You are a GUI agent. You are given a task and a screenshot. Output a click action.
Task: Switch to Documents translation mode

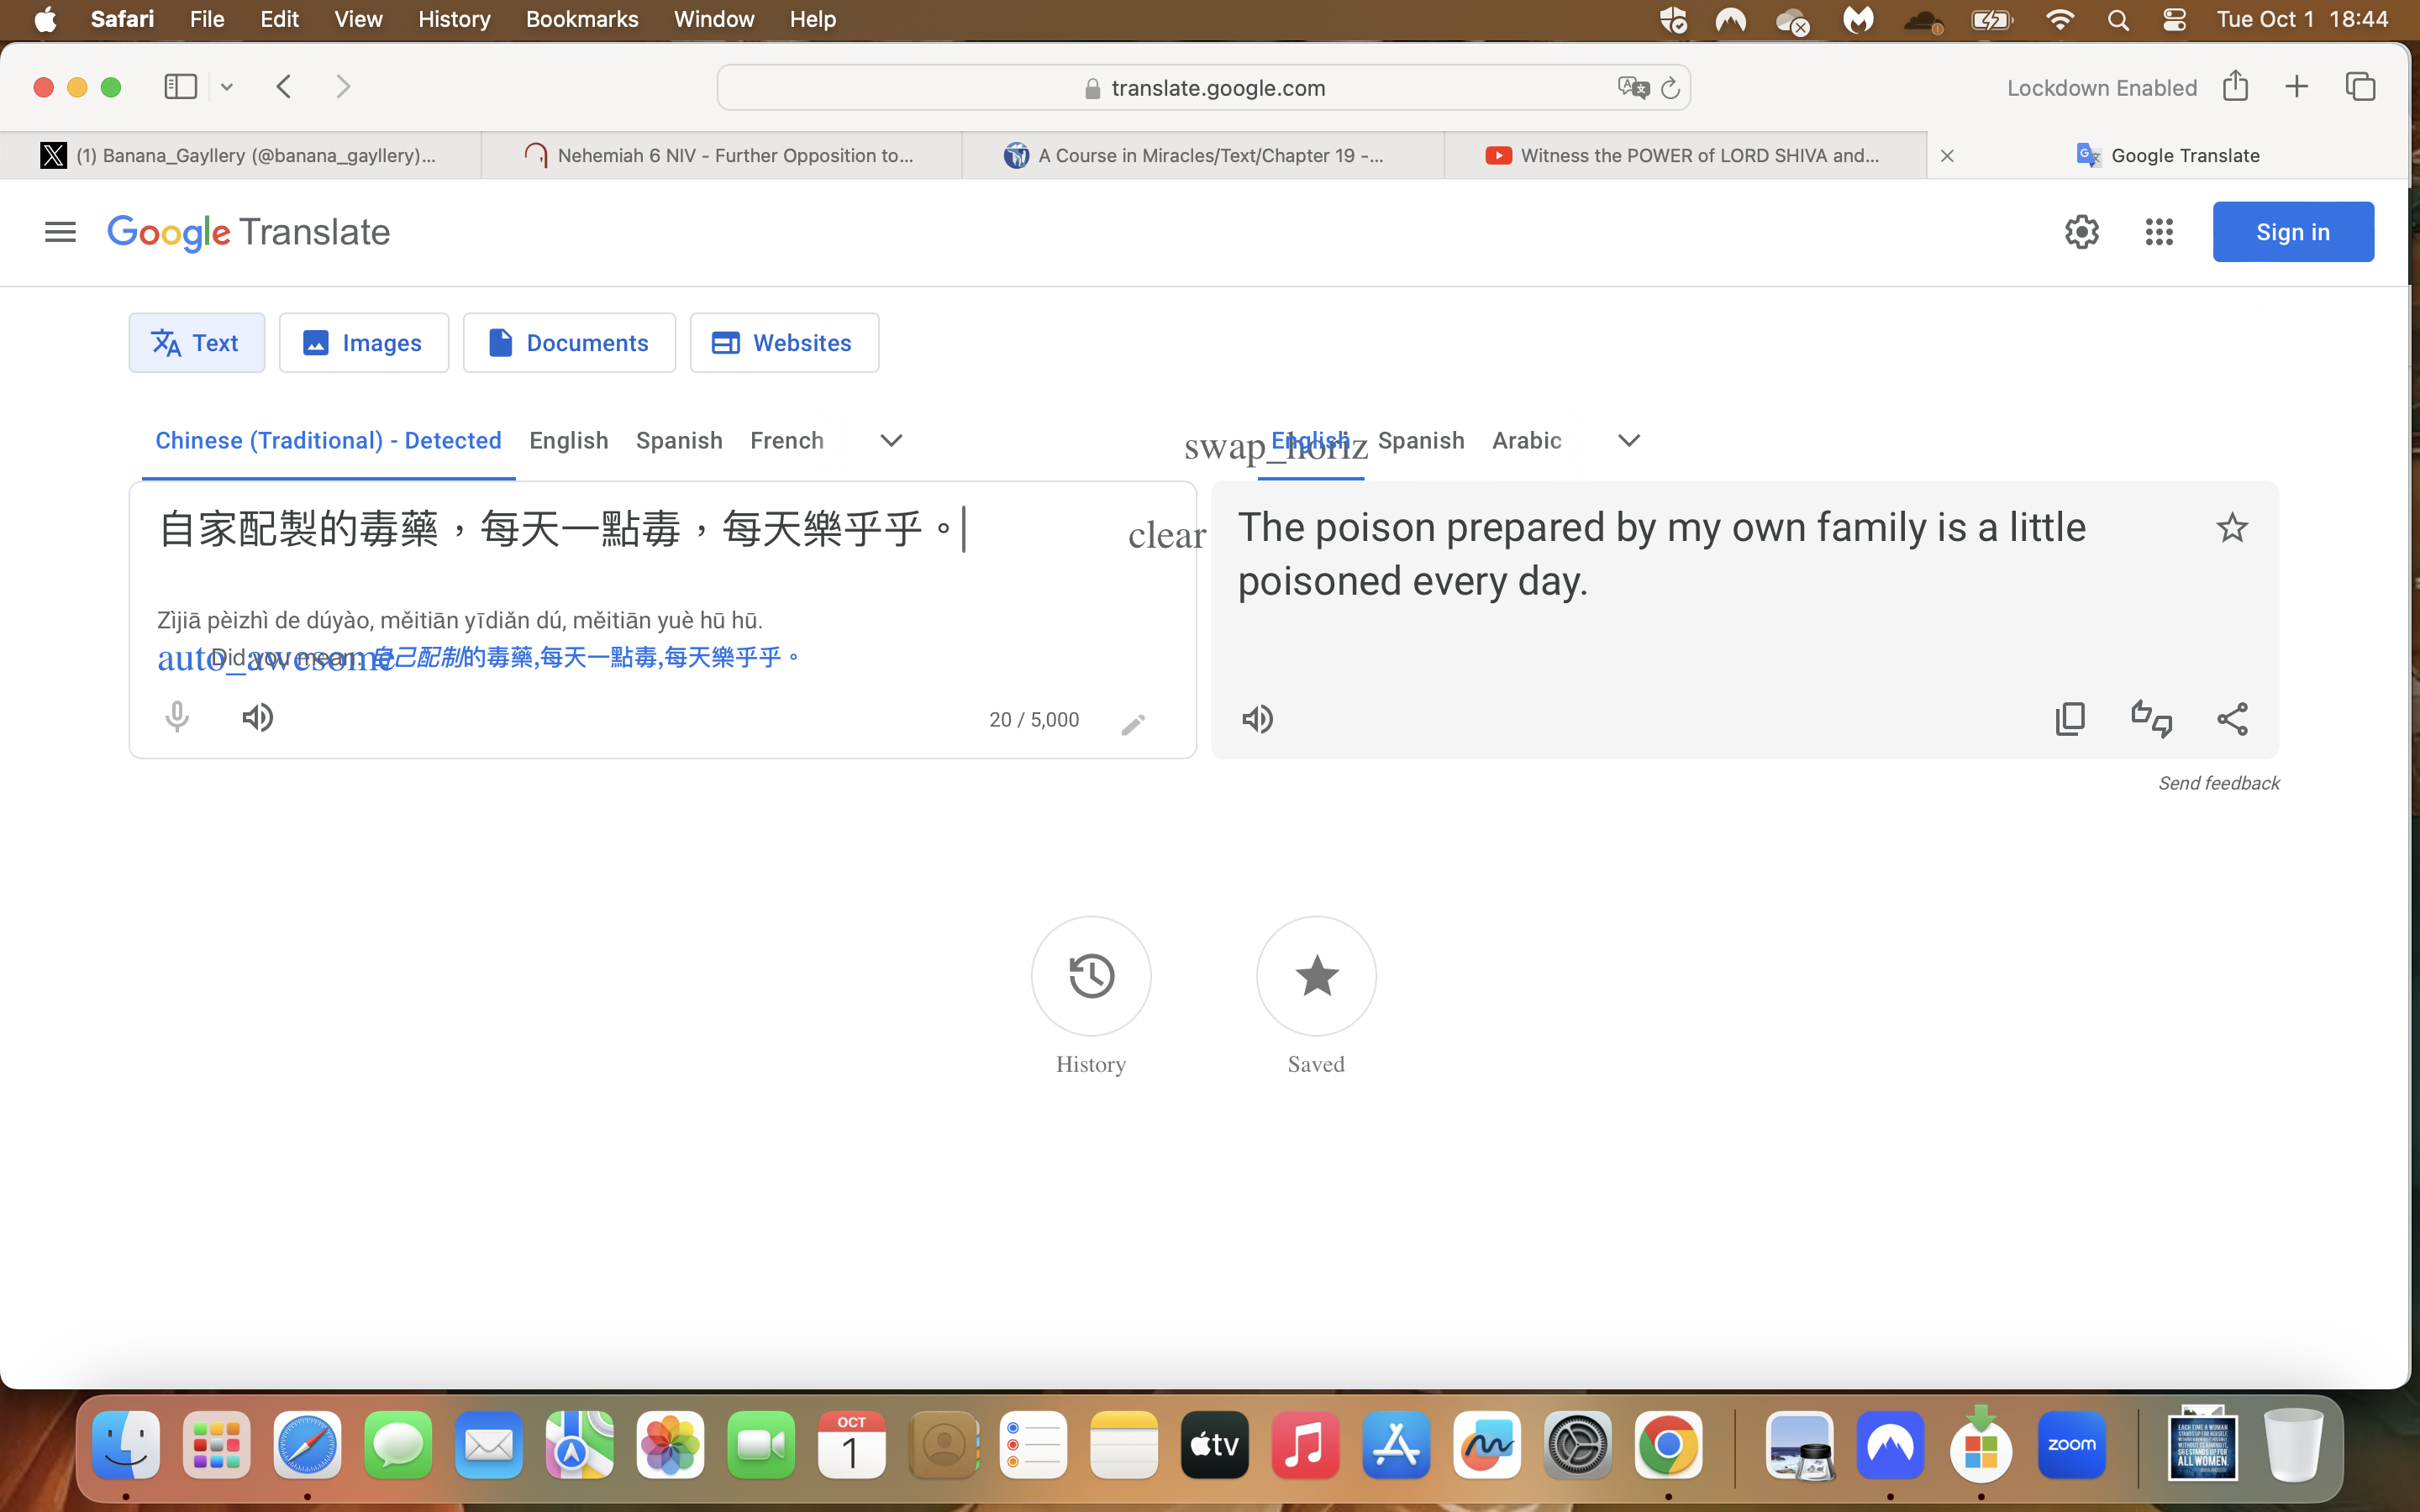569,343
